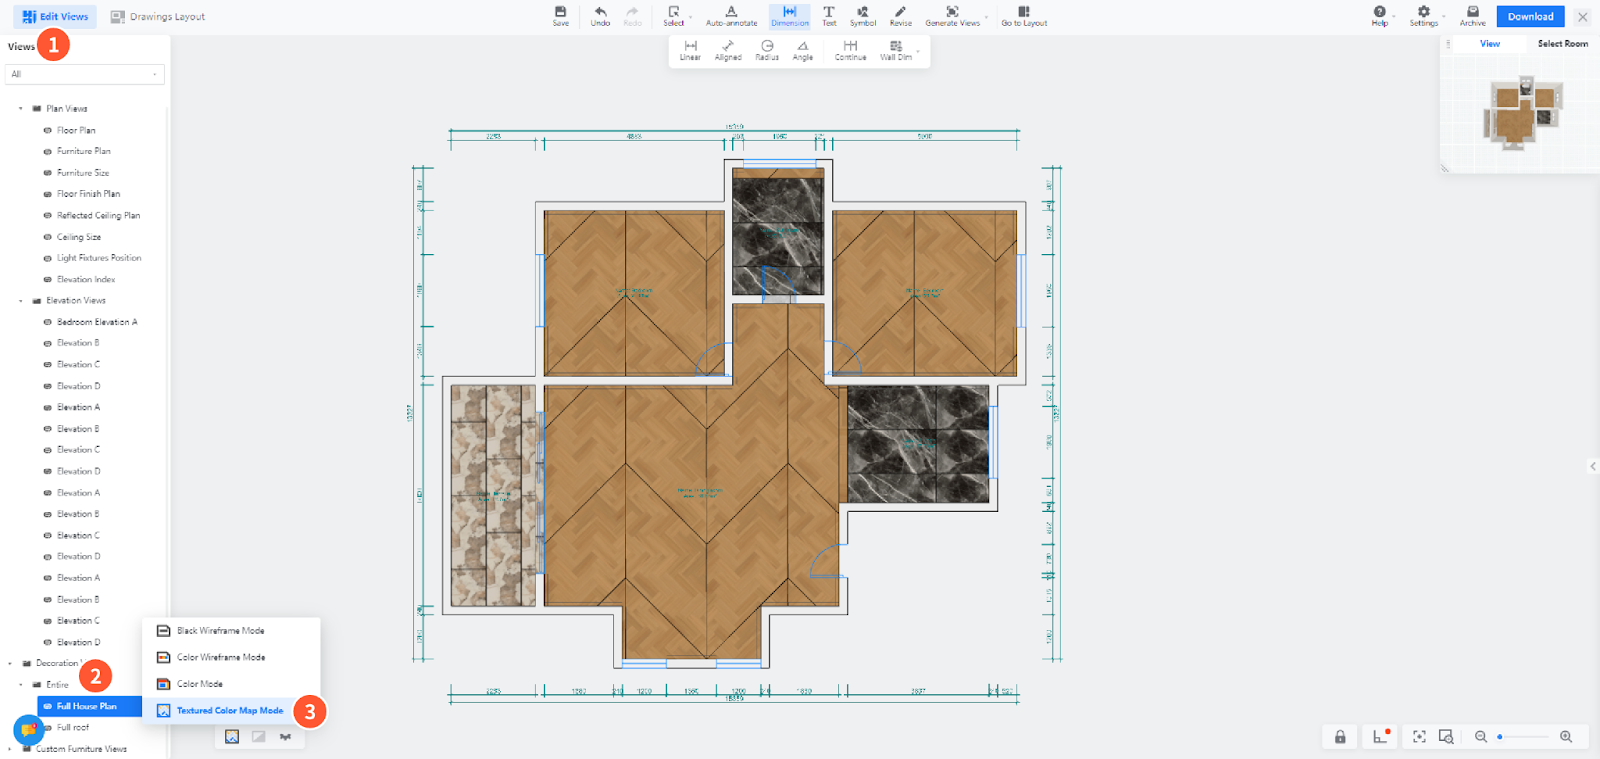Click the Select Room link
1600x759 pixels.
click(x=1562, y=44)
